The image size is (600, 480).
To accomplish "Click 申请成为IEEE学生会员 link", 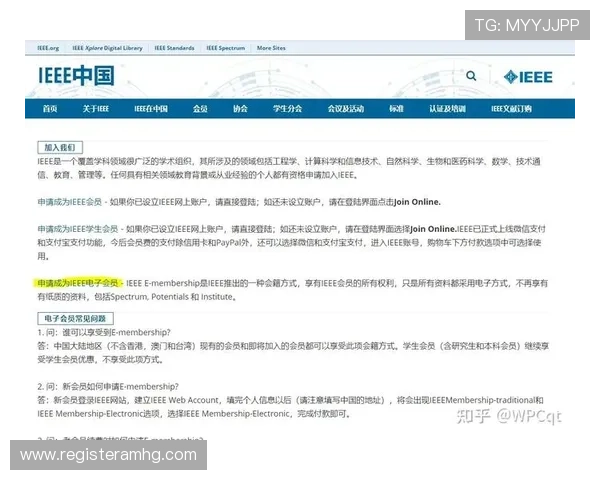I will coord(78,229).
